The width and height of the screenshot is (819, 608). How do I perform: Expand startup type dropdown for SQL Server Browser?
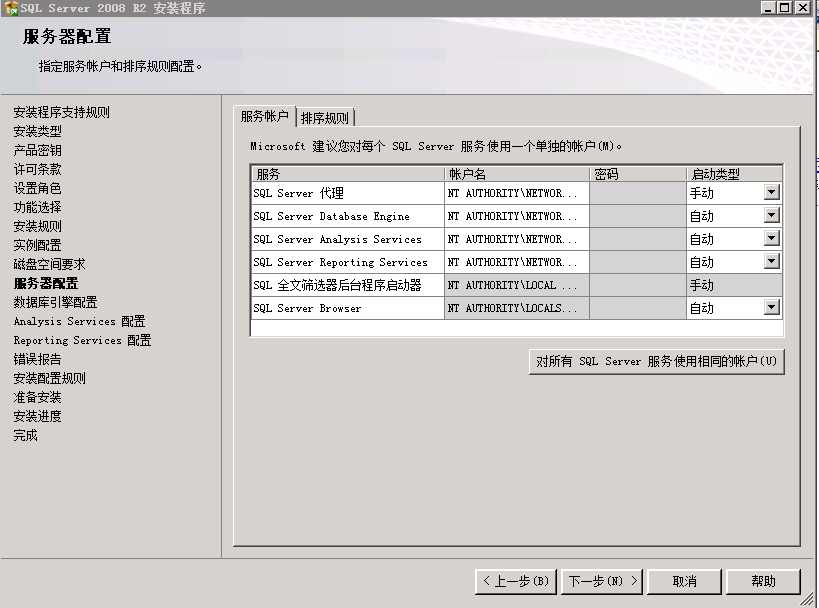(x=771, y=307)
